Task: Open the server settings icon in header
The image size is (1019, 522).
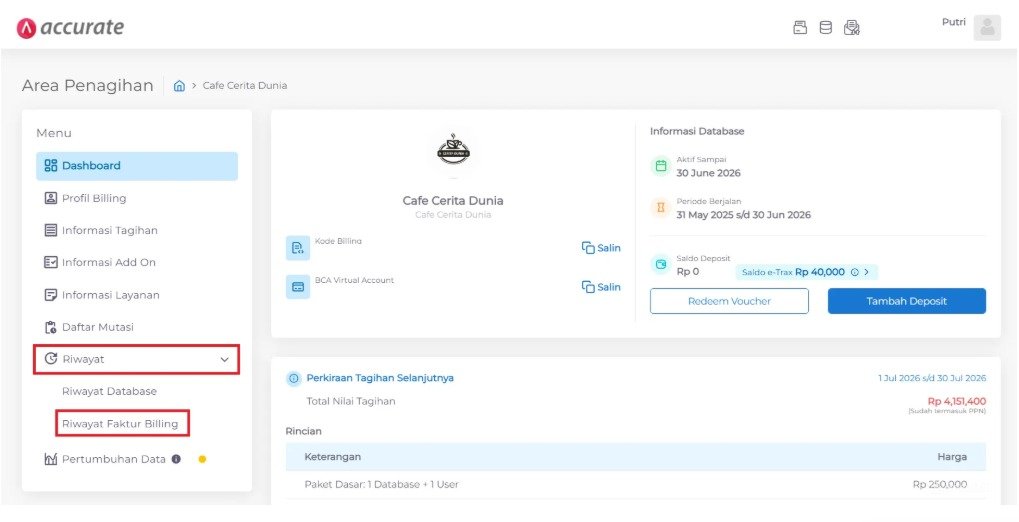Action: [851, 27]
